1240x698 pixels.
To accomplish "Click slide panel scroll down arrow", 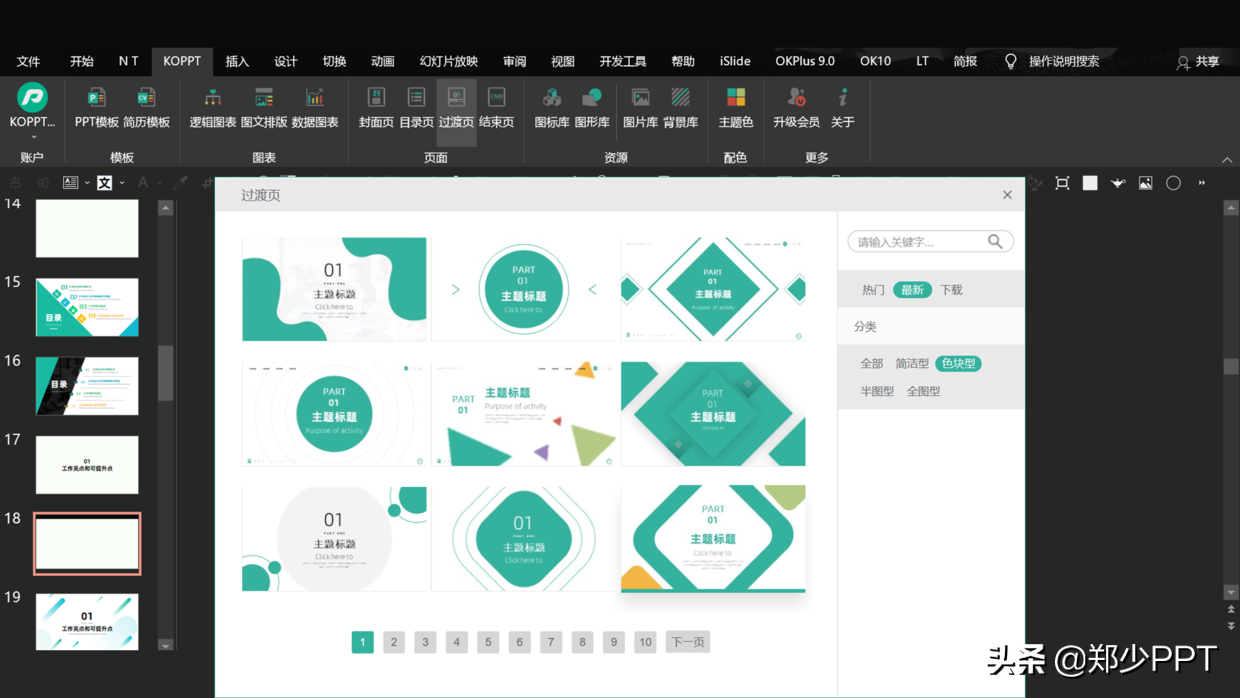I will (x=166, y=645).
